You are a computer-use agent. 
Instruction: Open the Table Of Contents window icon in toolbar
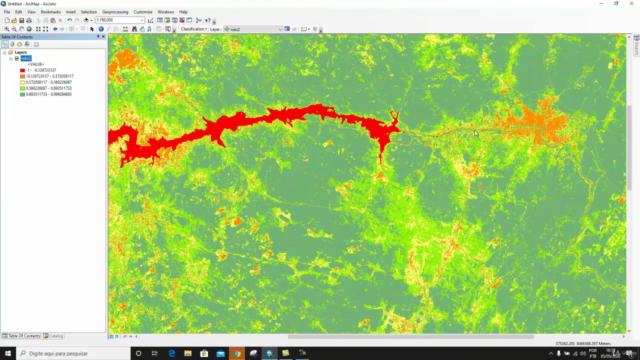click(160, 20)
